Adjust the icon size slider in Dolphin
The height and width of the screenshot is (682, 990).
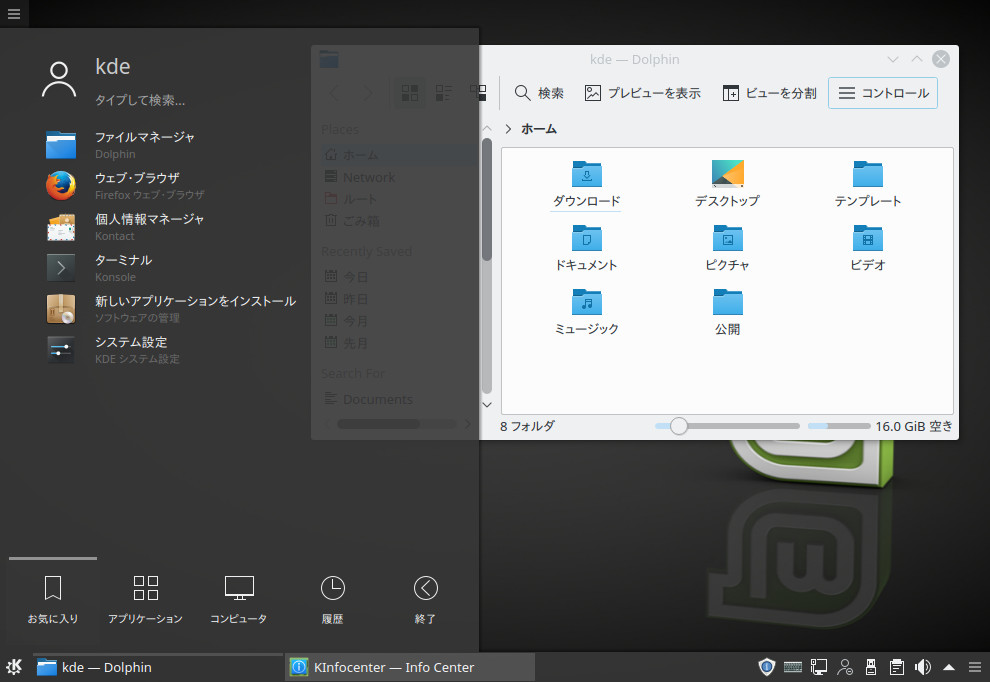pyautogui.click(x=679, y=426)
